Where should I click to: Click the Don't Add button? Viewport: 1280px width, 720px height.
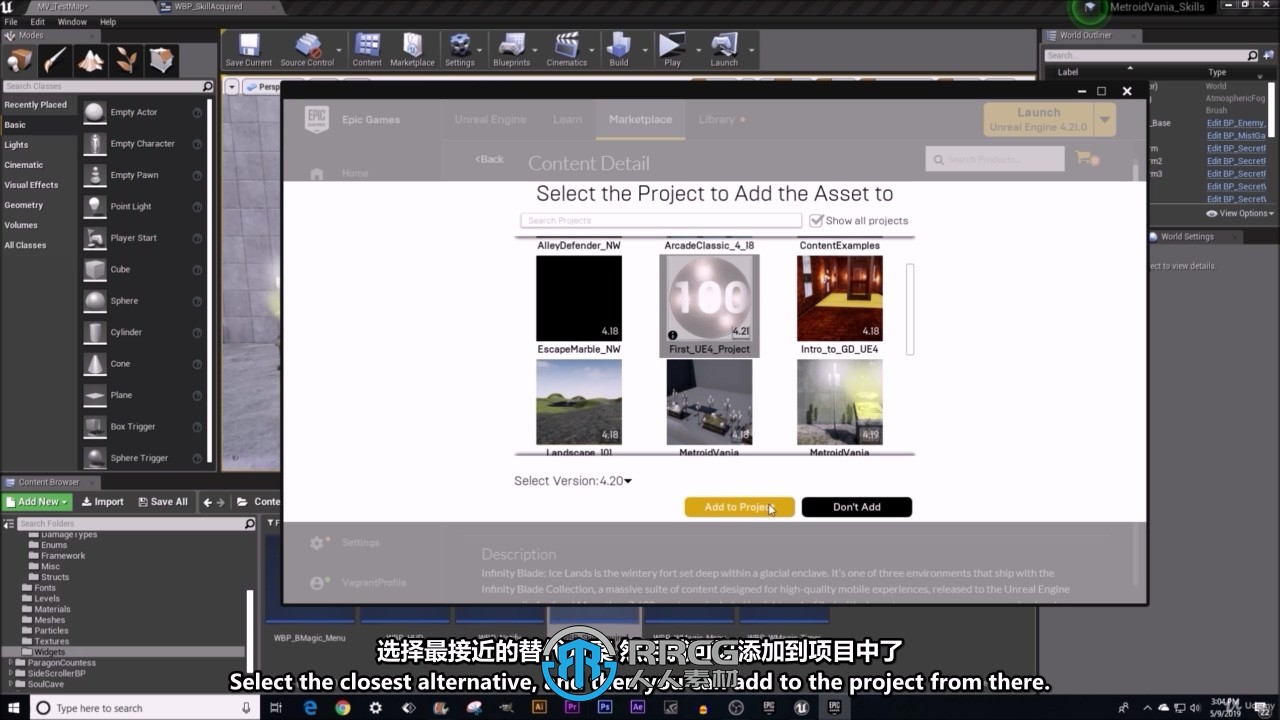tap(857, 507)
